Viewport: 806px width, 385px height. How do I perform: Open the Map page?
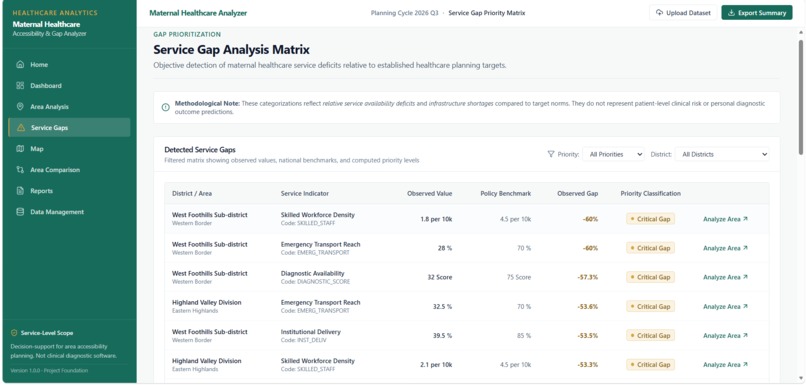[69, 149]
